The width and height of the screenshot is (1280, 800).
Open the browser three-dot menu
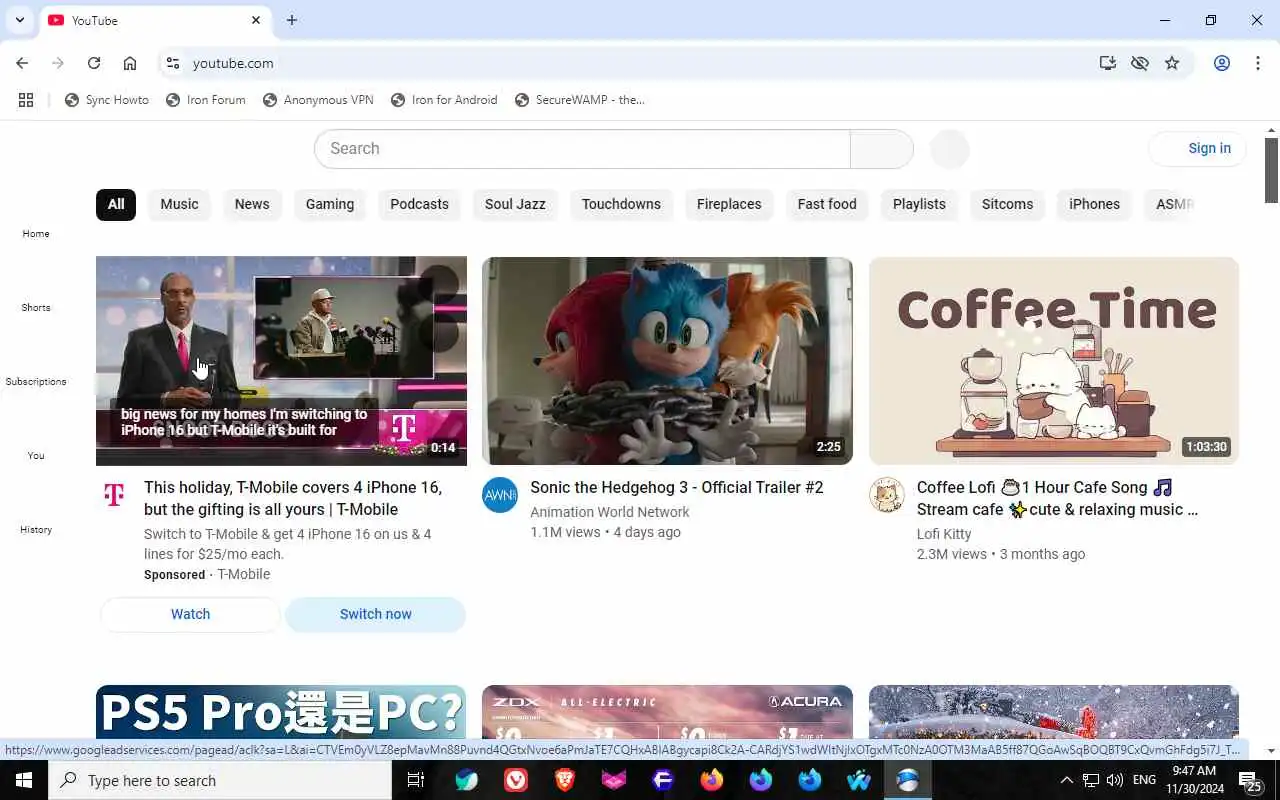tap(1258, 63)
